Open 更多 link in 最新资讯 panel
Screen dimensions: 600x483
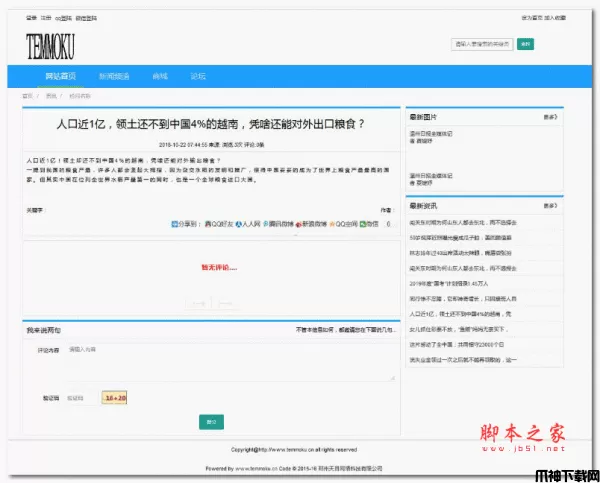click(x=550, y=203)
